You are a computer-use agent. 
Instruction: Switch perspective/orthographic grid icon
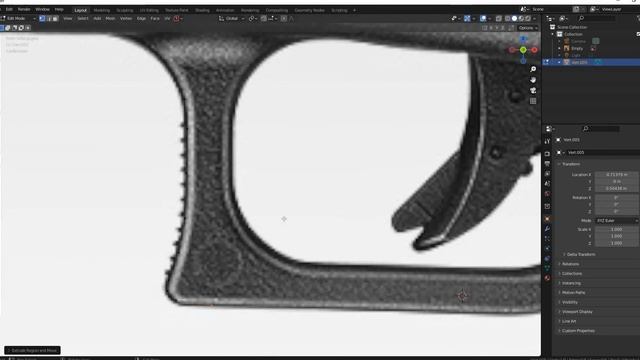tap(533, 101)
